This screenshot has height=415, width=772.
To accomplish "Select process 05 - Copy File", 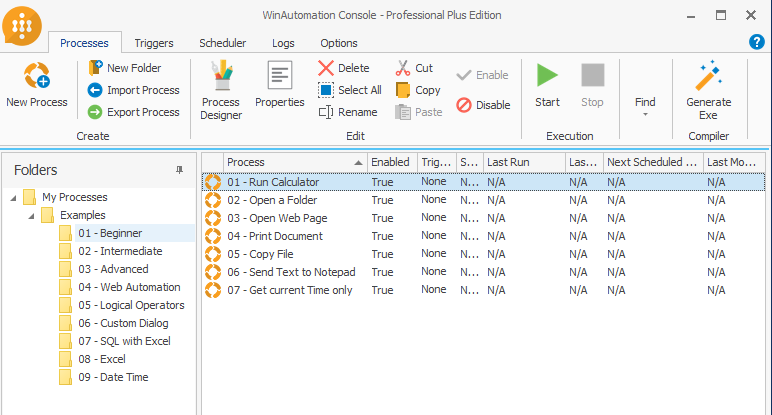I will (483, 254).
